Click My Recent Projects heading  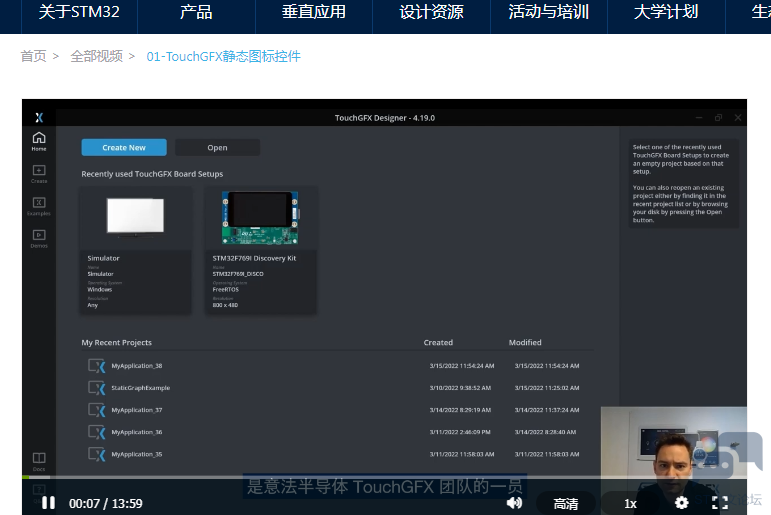click(117, 342)
